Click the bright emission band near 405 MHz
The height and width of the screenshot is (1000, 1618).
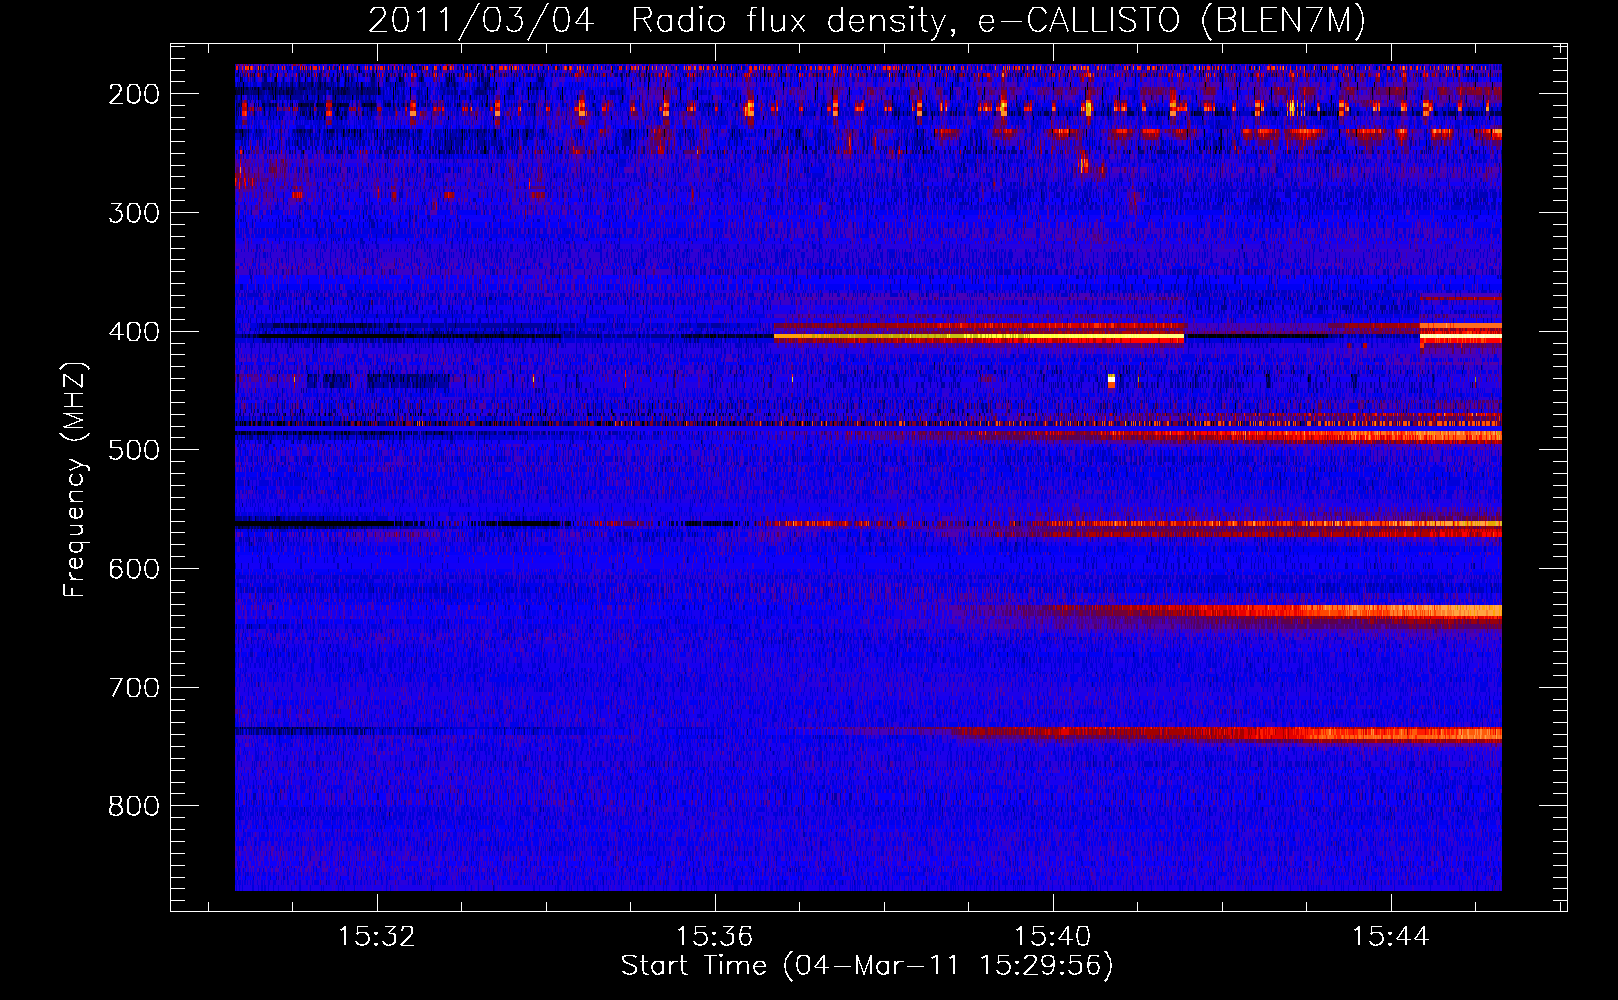(979, 337)
